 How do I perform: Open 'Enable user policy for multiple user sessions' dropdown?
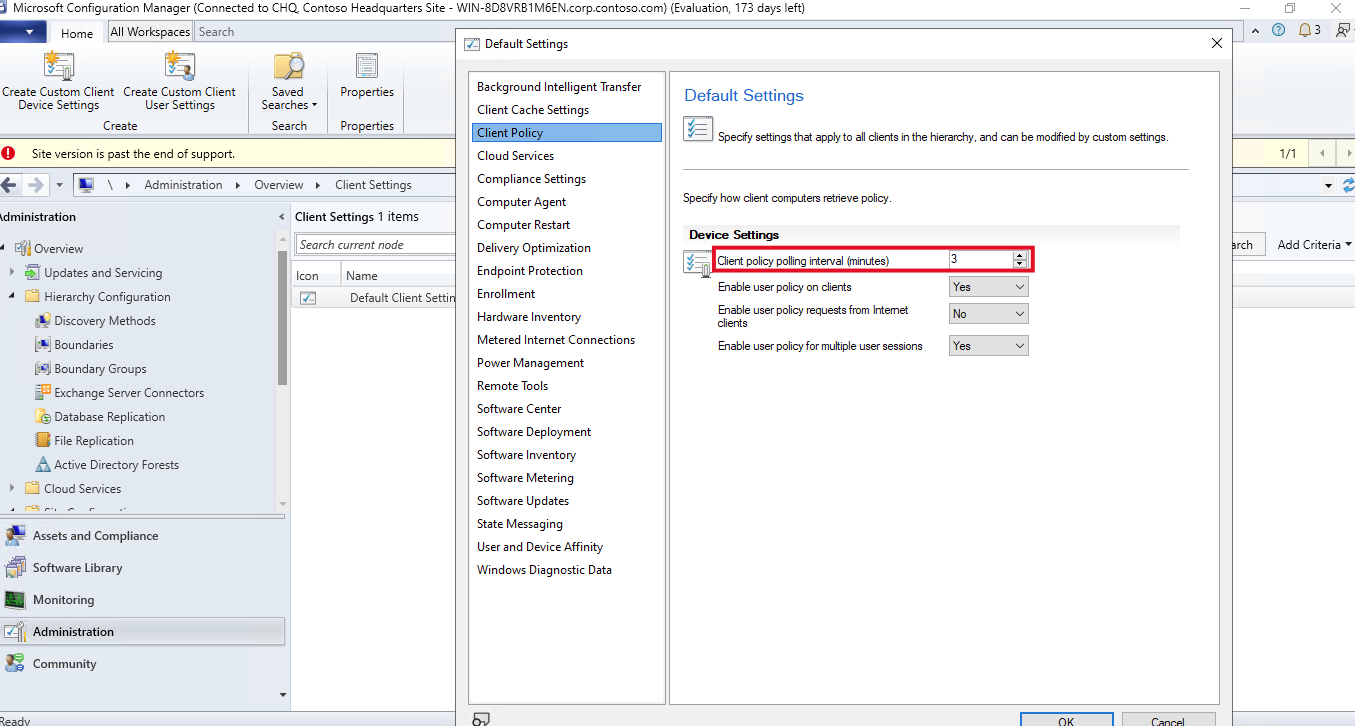pos(988,346)
